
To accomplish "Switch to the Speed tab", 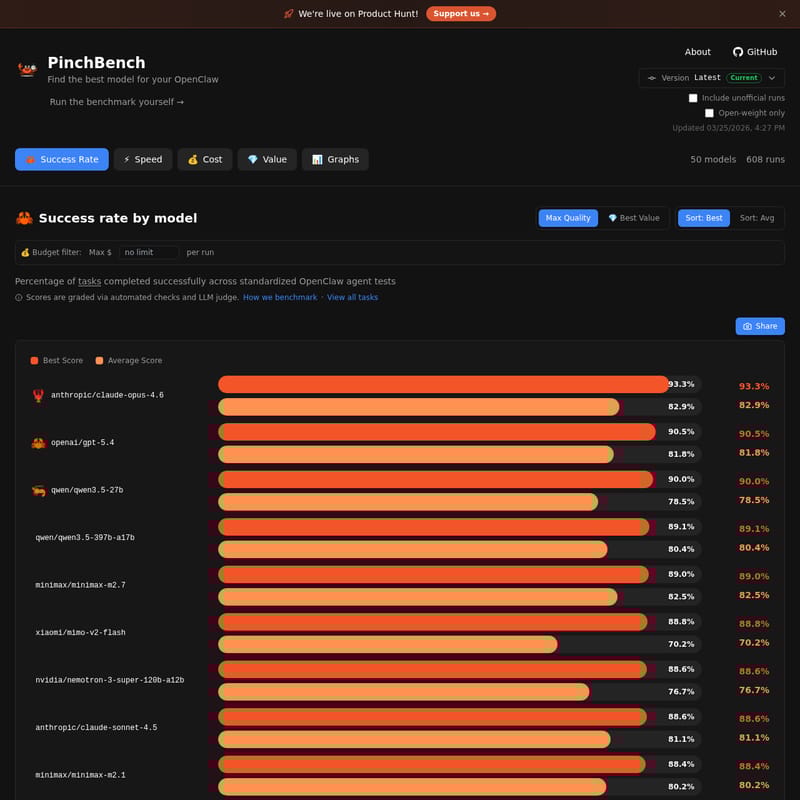I will 142,159.
